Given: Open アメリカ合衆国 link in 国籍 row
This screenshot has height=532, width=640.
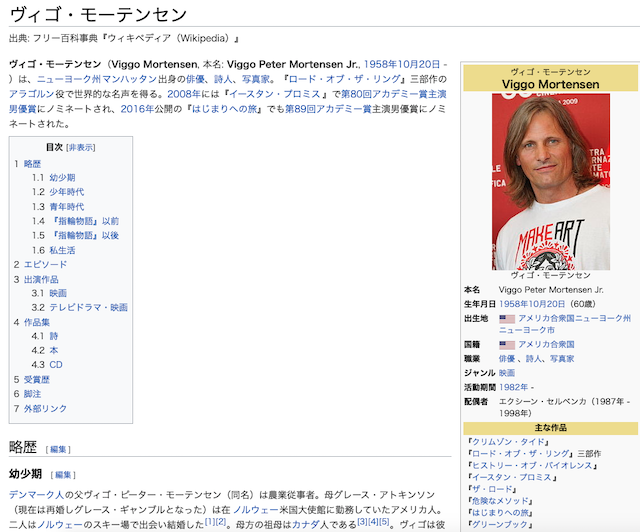Looking at the screenshot, I should point(546,344).
